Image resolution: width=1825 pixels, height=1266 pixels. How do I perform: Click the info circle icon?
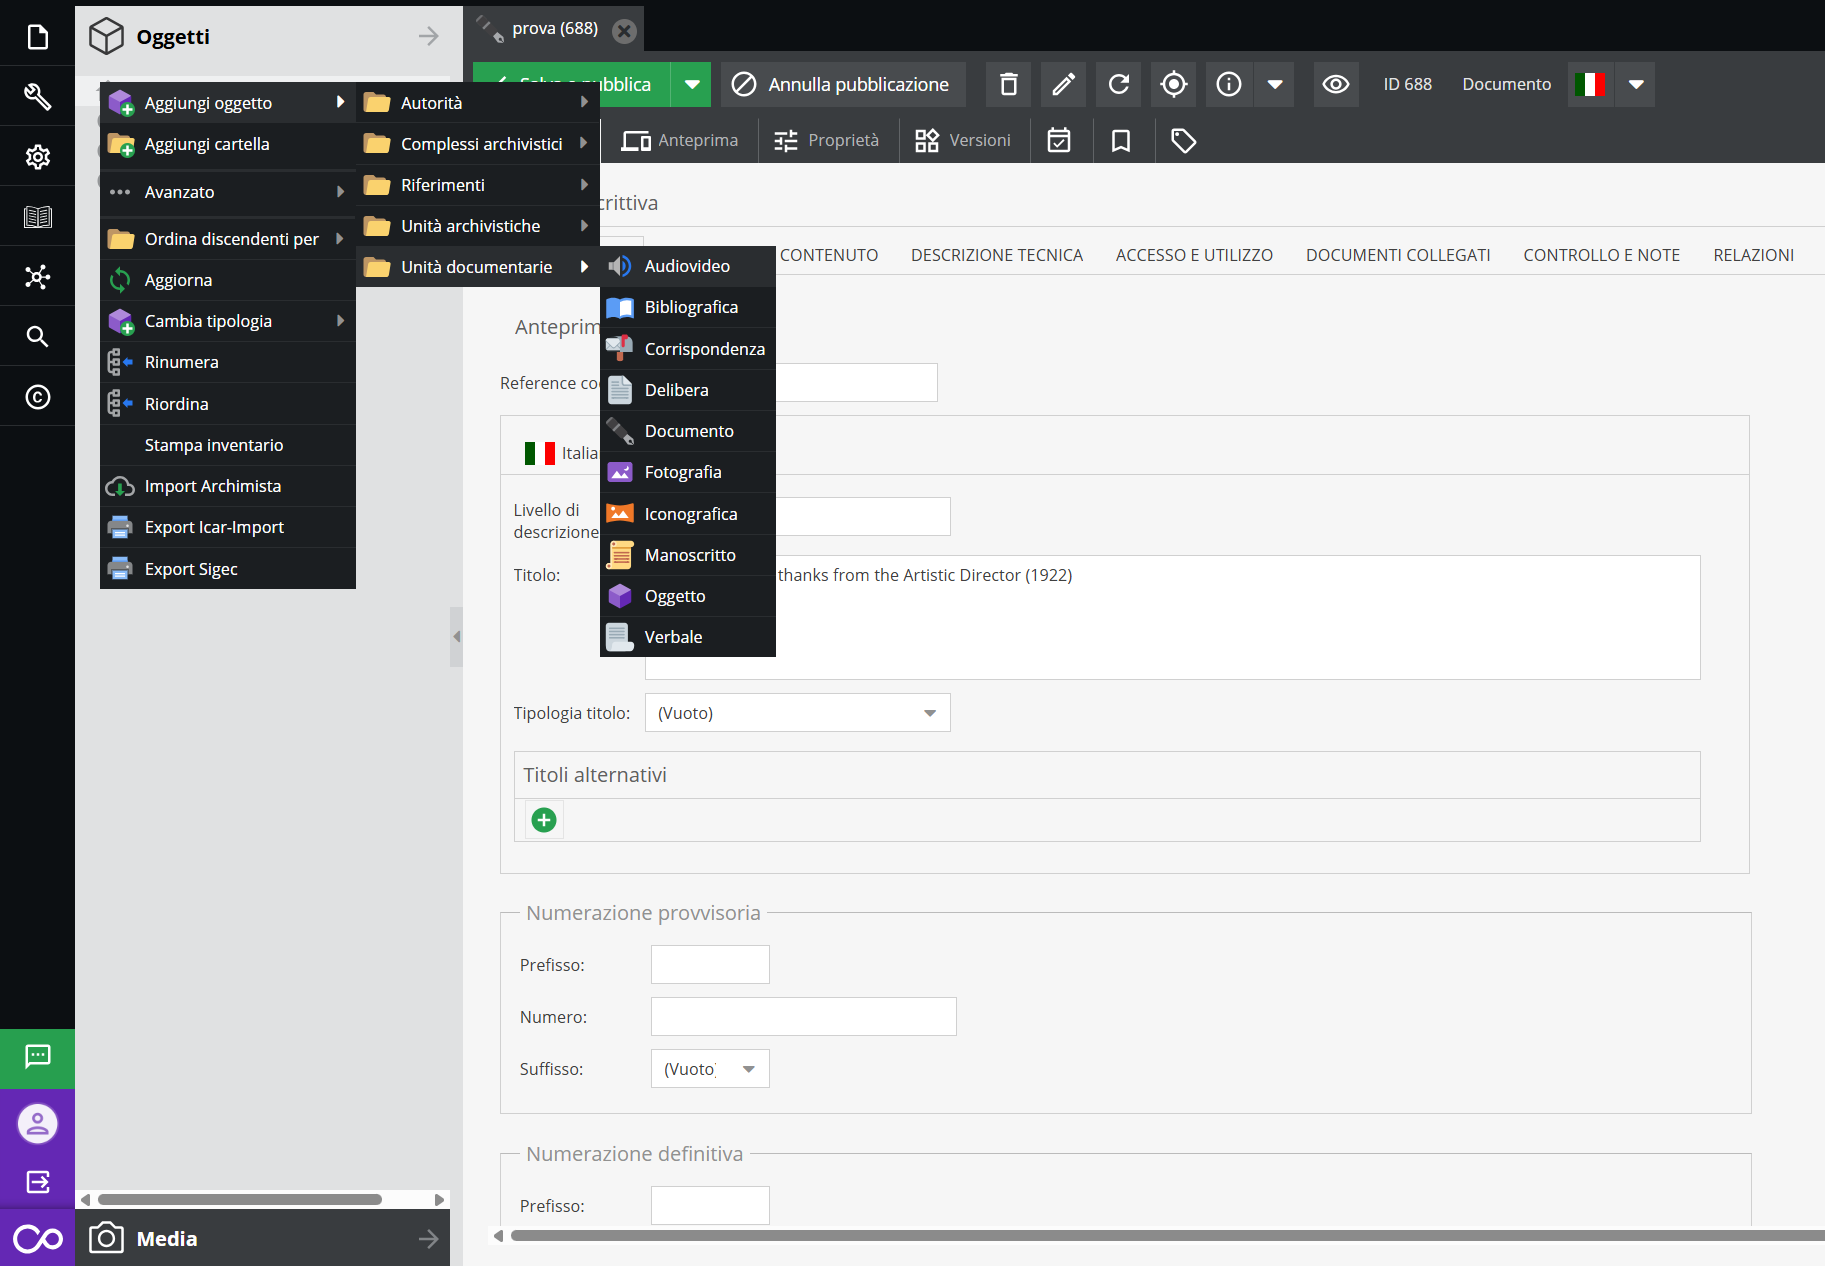point(1229,85)
